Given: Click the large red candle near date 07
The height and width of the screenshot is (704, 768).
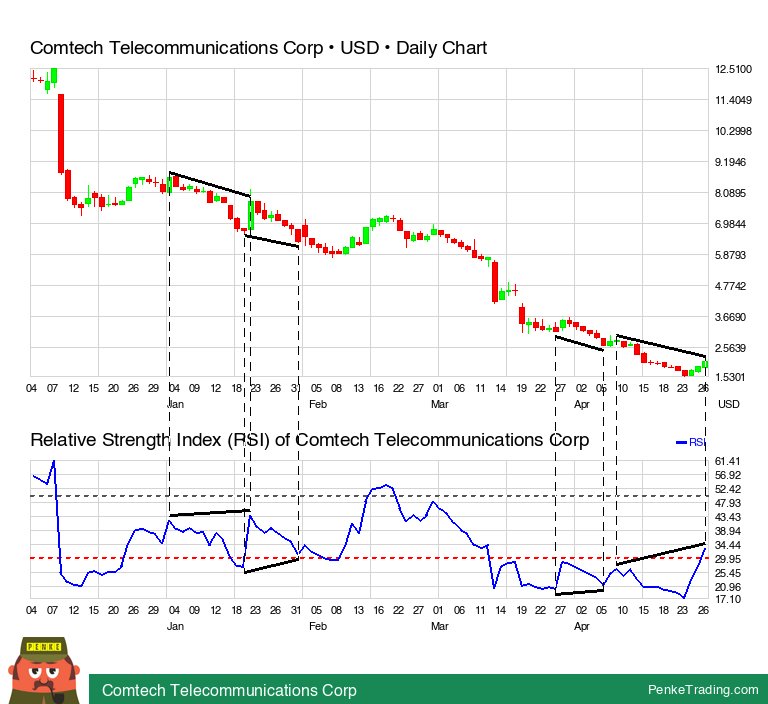Looking at the screenshot, I should (x=61, y=133).
